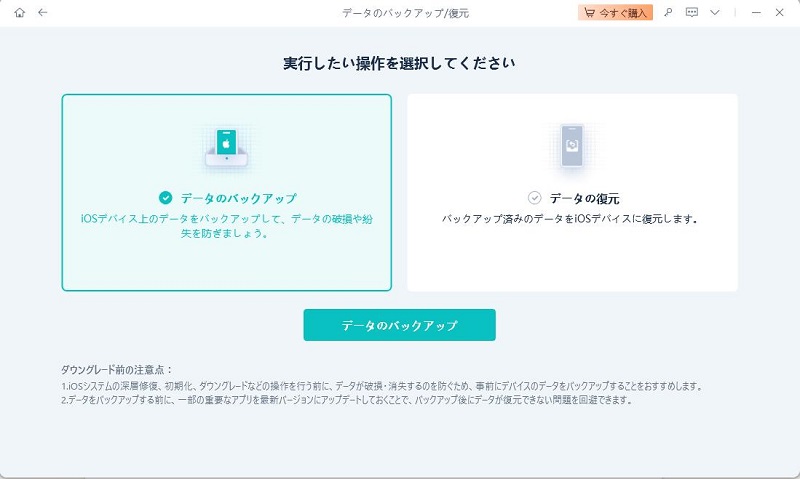800x479 pixels.
Task: Click the データのバックアップ card title
Action: point(238,198)
